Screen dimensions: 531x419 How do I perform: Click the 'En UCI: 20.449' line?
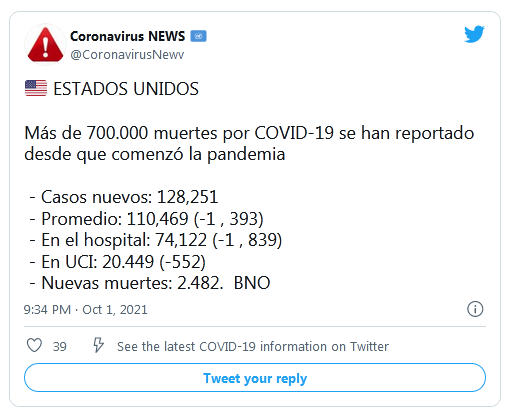118,261
